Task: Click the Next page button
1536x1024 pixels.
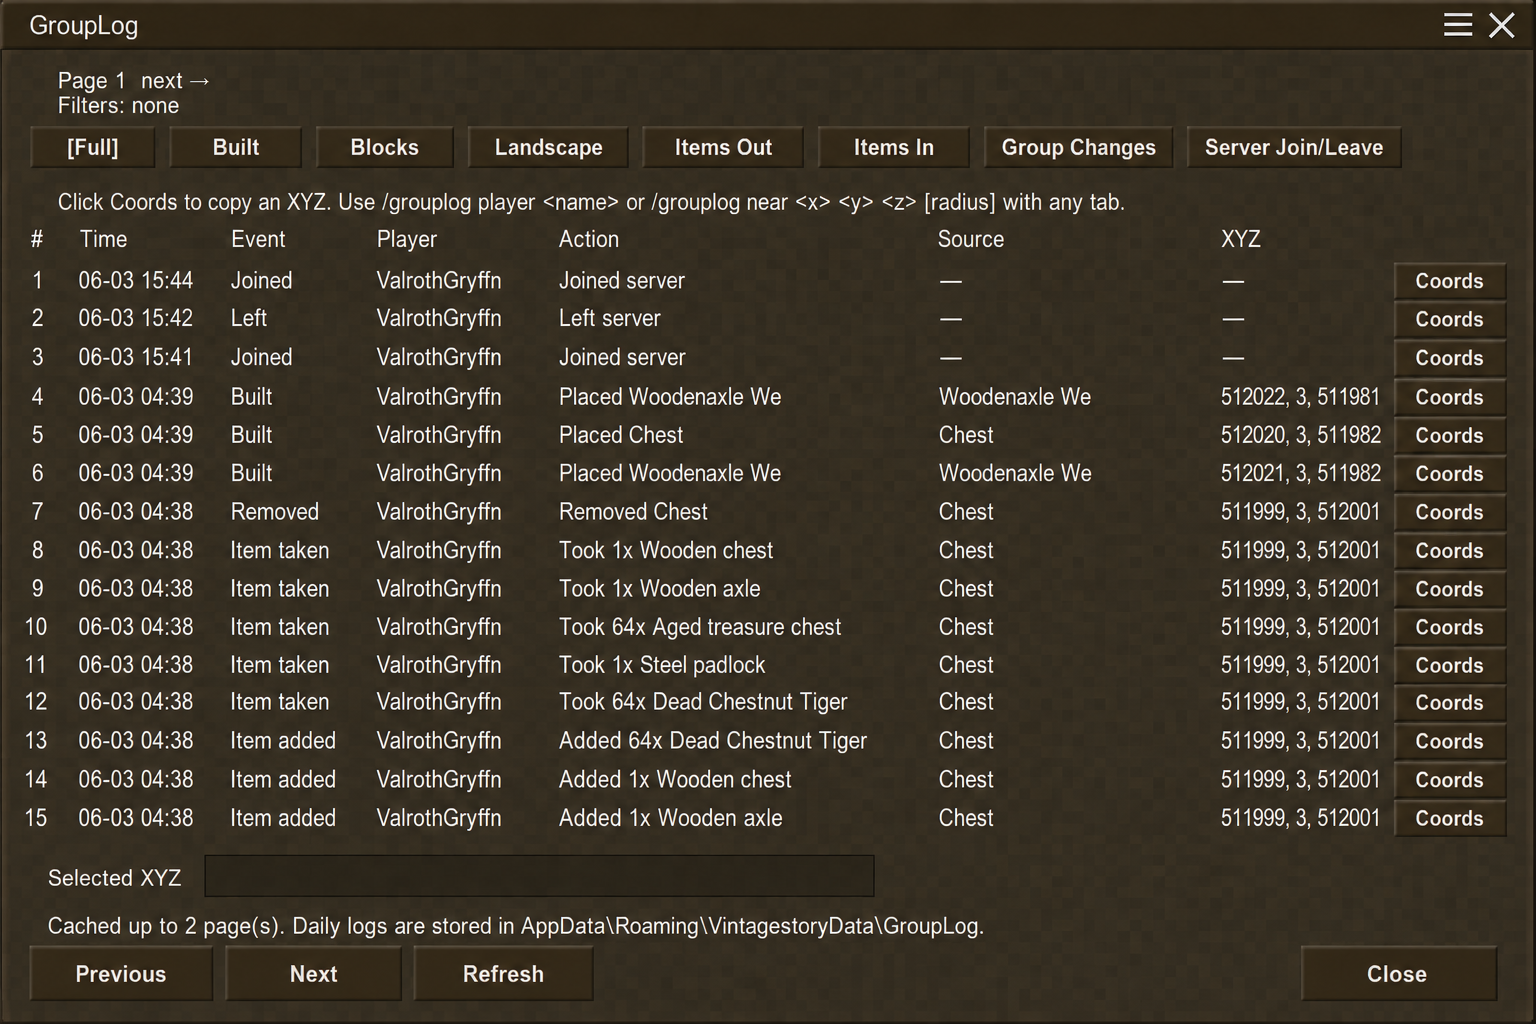Action: 313,974
